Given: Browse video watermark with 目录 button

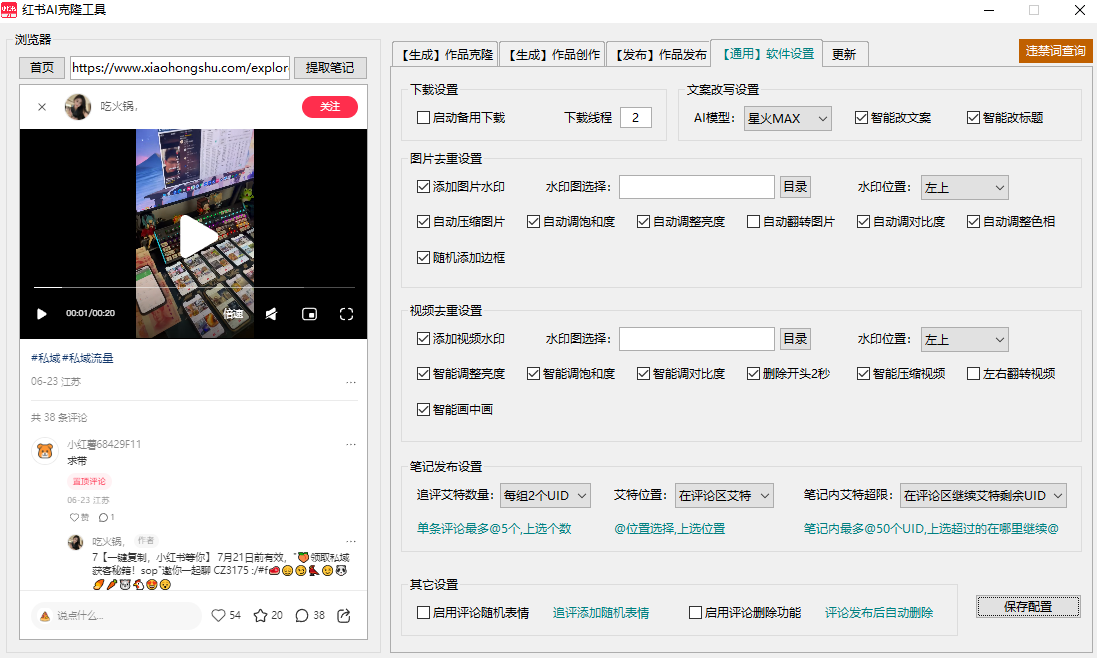Looking at the screenshot, I should pos(795,338).
